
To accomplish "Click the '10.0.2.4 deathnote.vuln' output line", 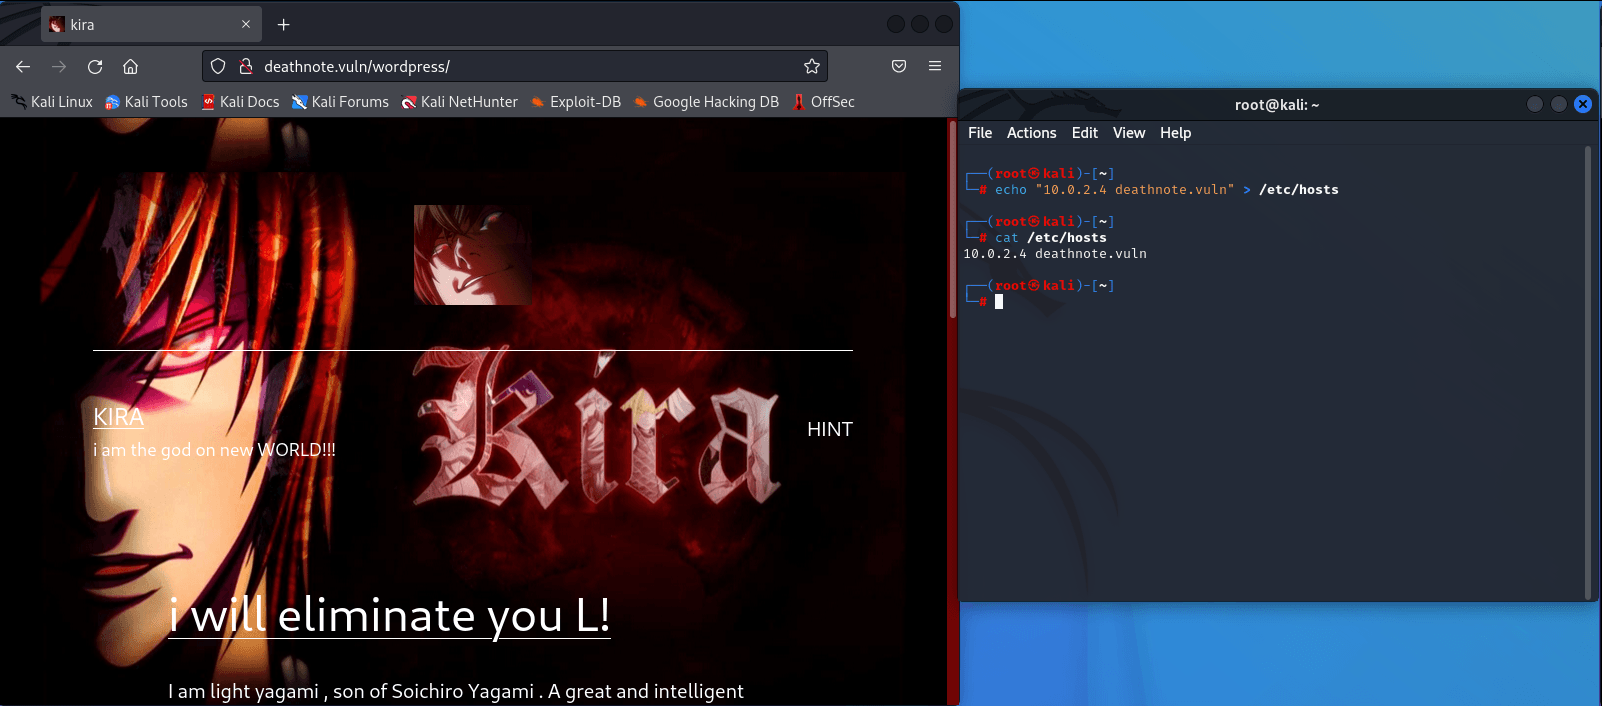I will (1055, 254).
